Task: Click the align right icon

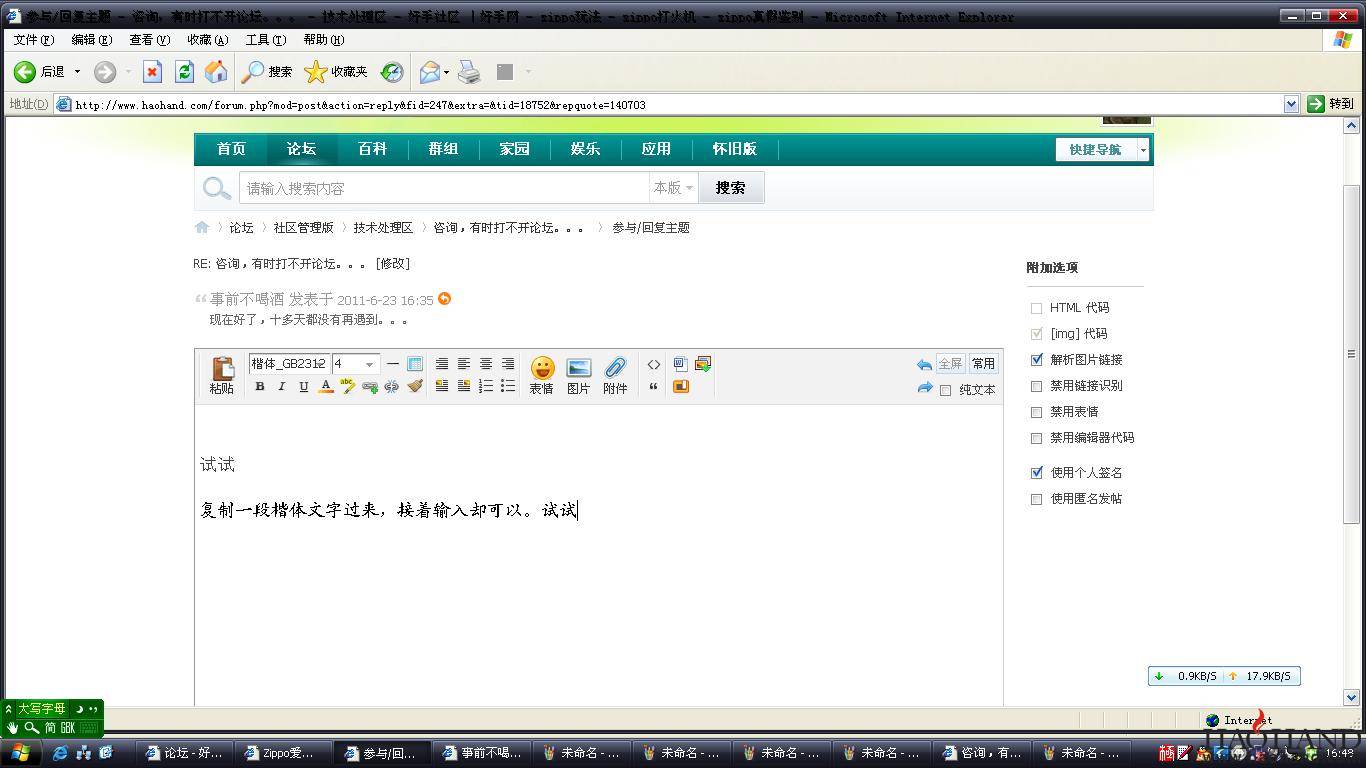Action: pos(508,364)
